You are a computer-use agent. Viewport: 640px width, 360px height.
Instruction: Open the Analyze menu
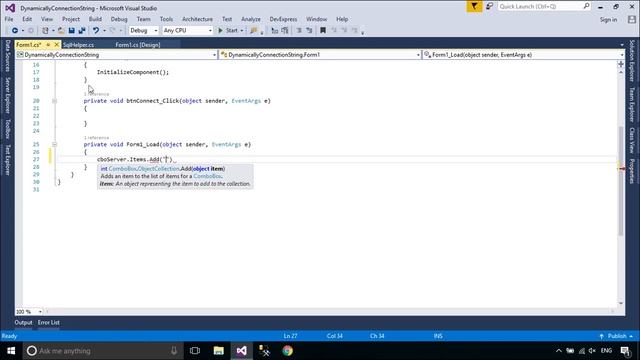click(x=251, y=19)
